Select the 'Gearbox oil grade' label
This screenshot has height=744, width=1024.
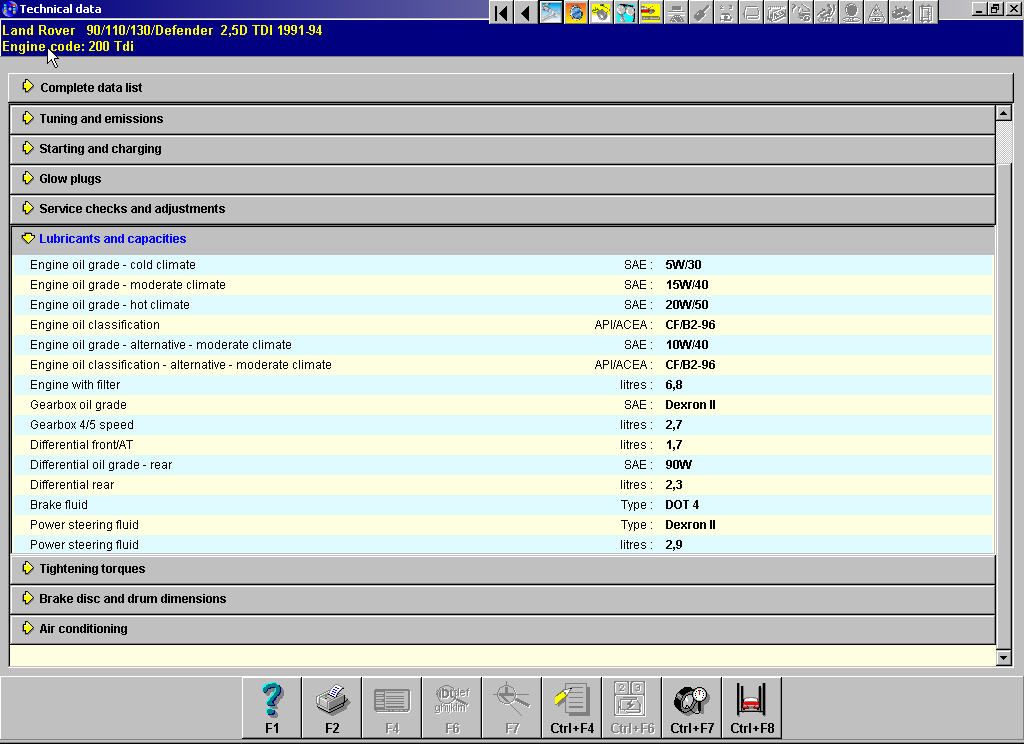pyautogui.click(x=78, y=405)
